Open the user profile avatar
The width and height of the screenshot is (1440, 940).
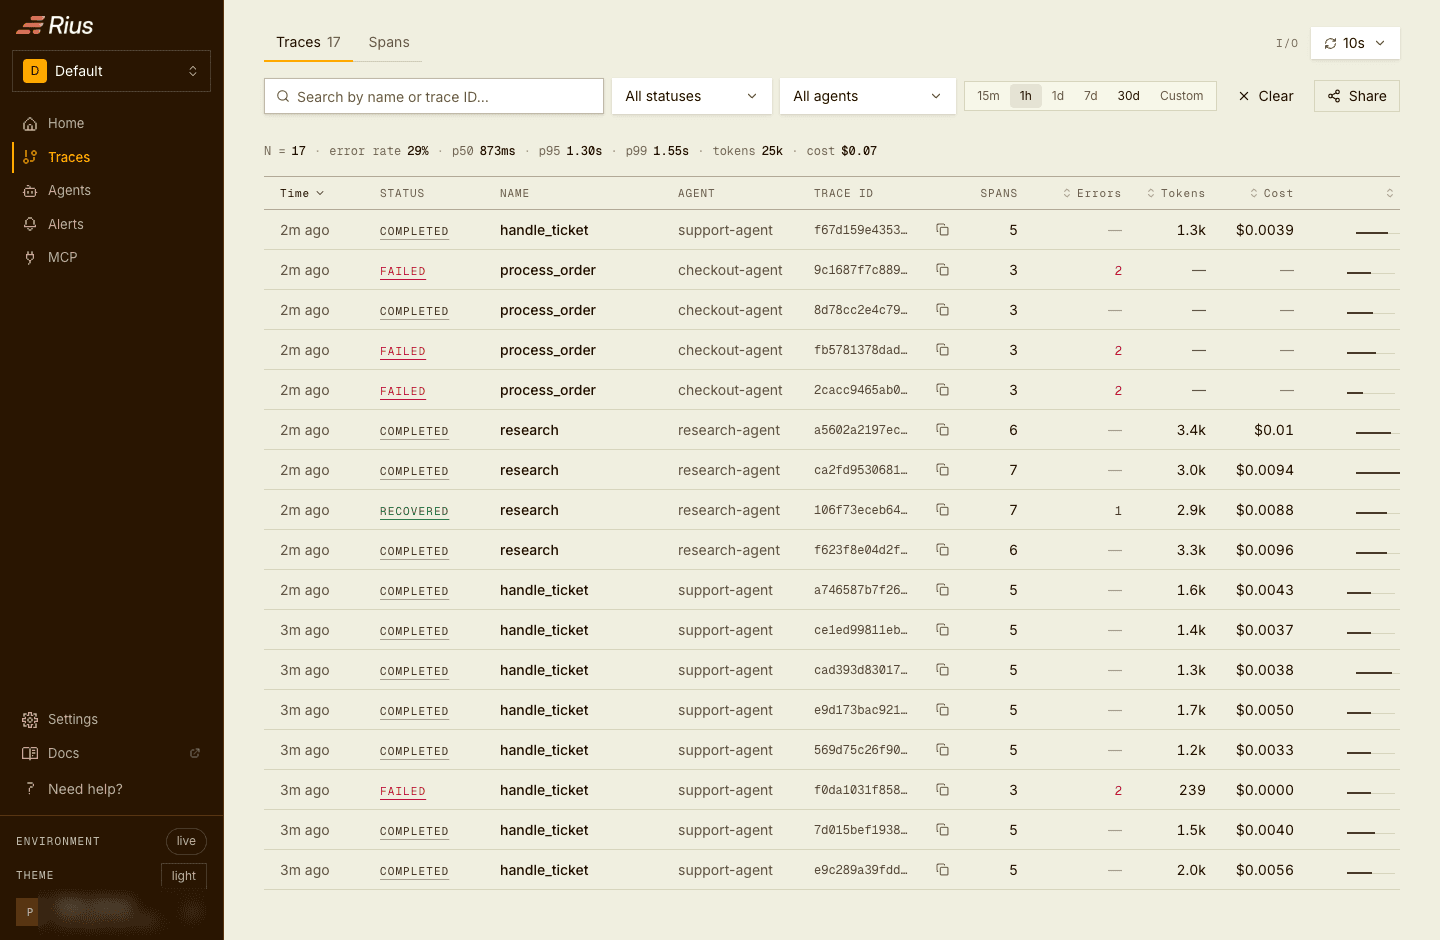click(29, 912)
